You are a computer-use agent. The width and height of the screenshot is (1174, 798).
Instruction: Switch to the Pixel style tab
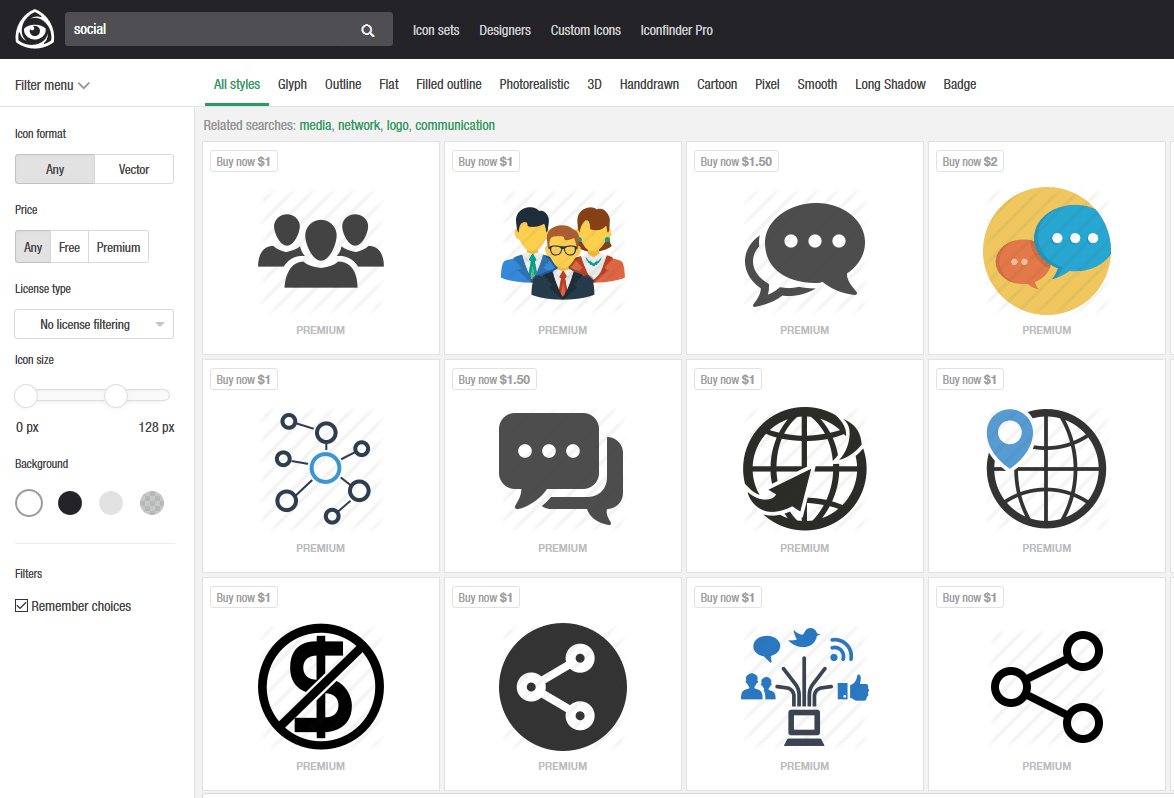tap(767, 84)
